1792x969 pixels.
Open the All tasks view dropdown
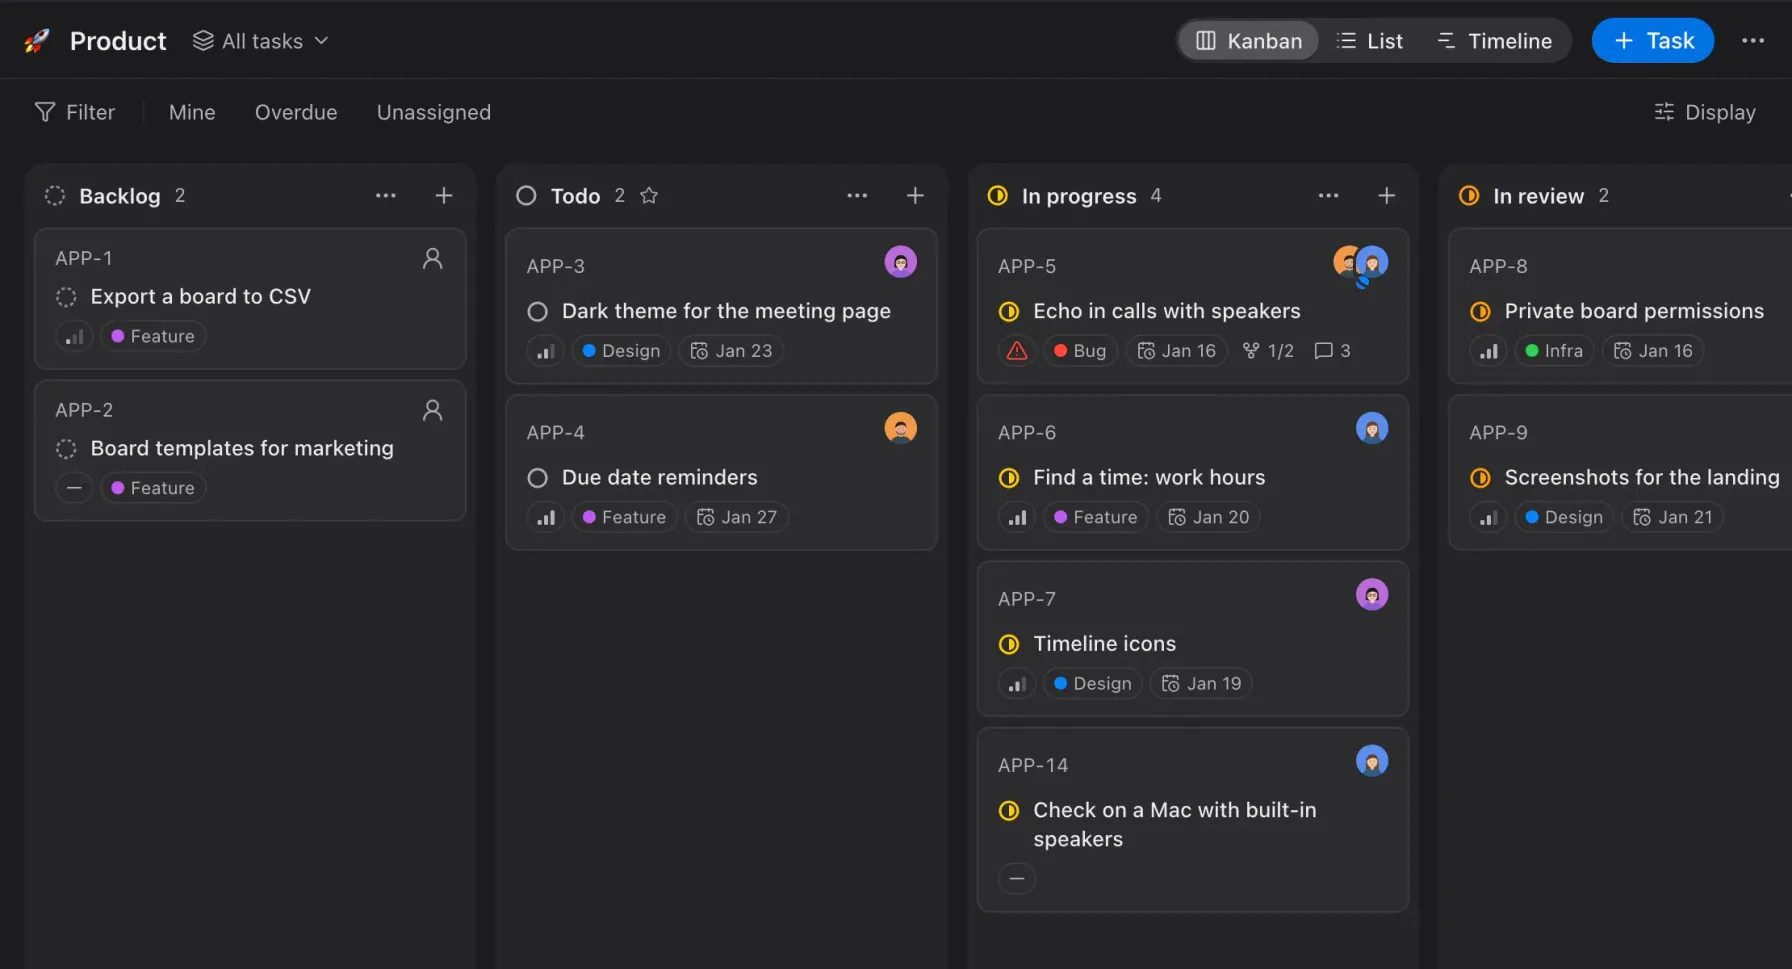pos(261,41)
